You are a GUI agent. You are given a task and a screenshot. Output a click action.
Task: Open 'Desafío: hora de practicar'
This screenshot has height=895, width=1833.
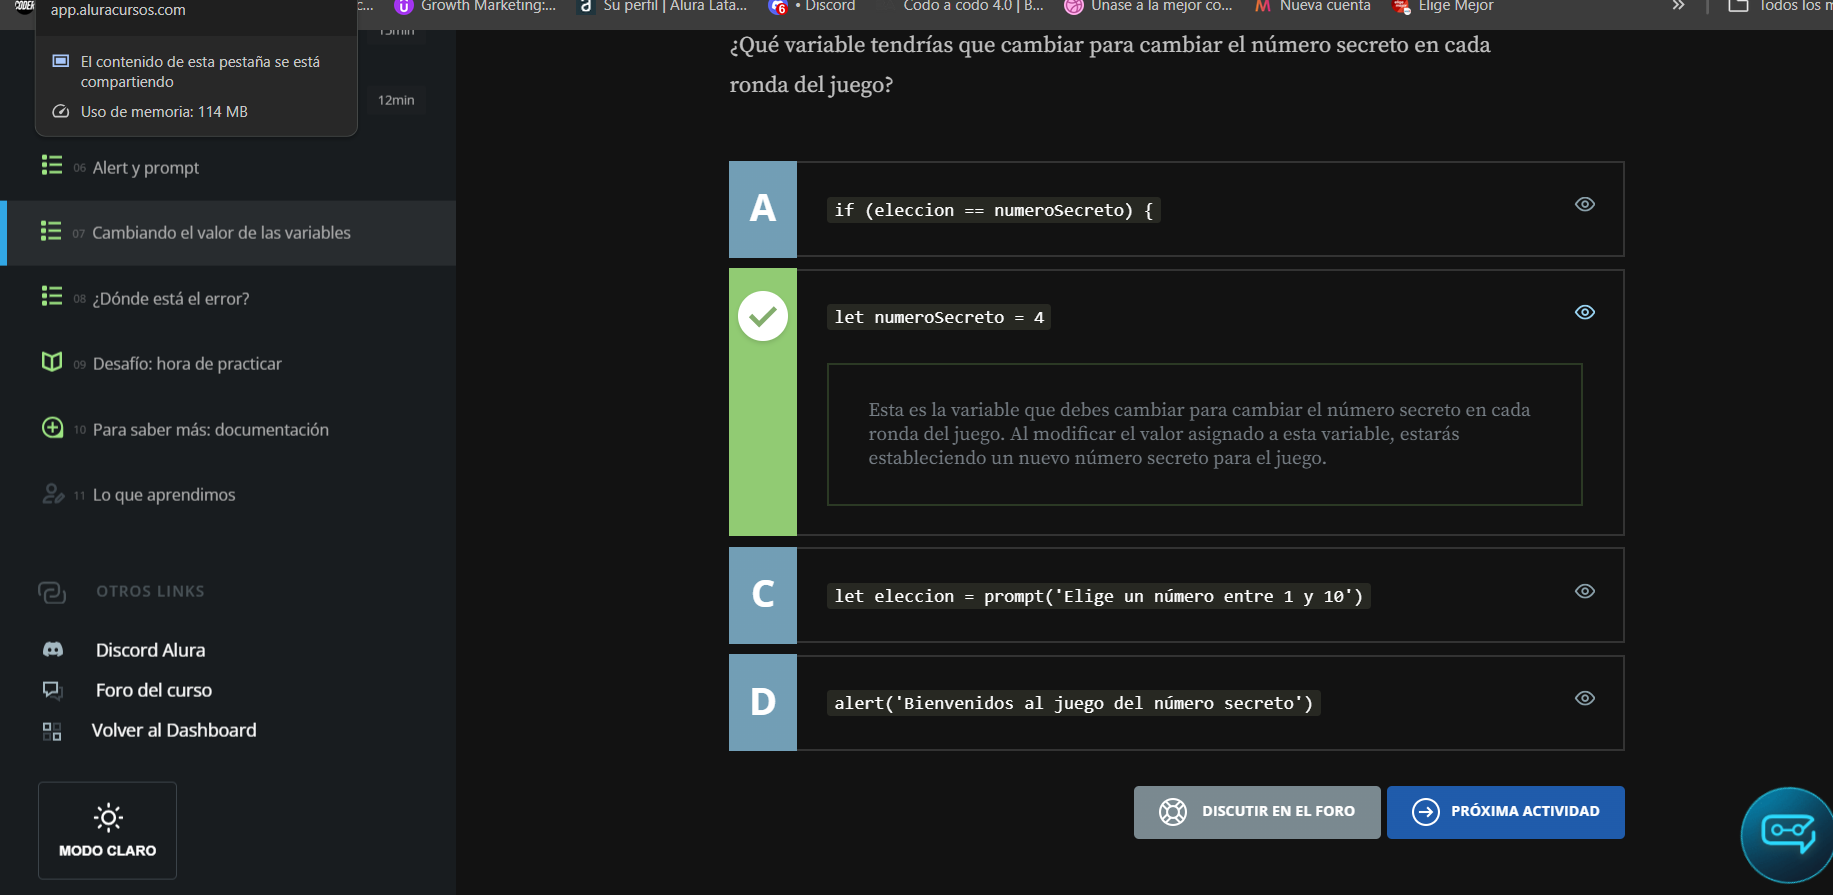click(x=228, y=363)
